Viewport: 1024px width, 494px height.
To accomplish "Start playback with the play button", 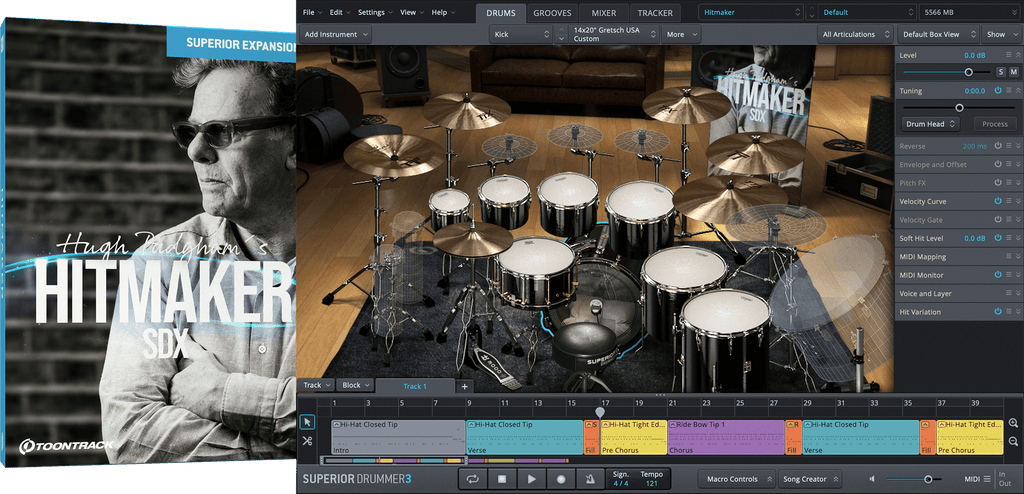I will (x=532, y=479).
